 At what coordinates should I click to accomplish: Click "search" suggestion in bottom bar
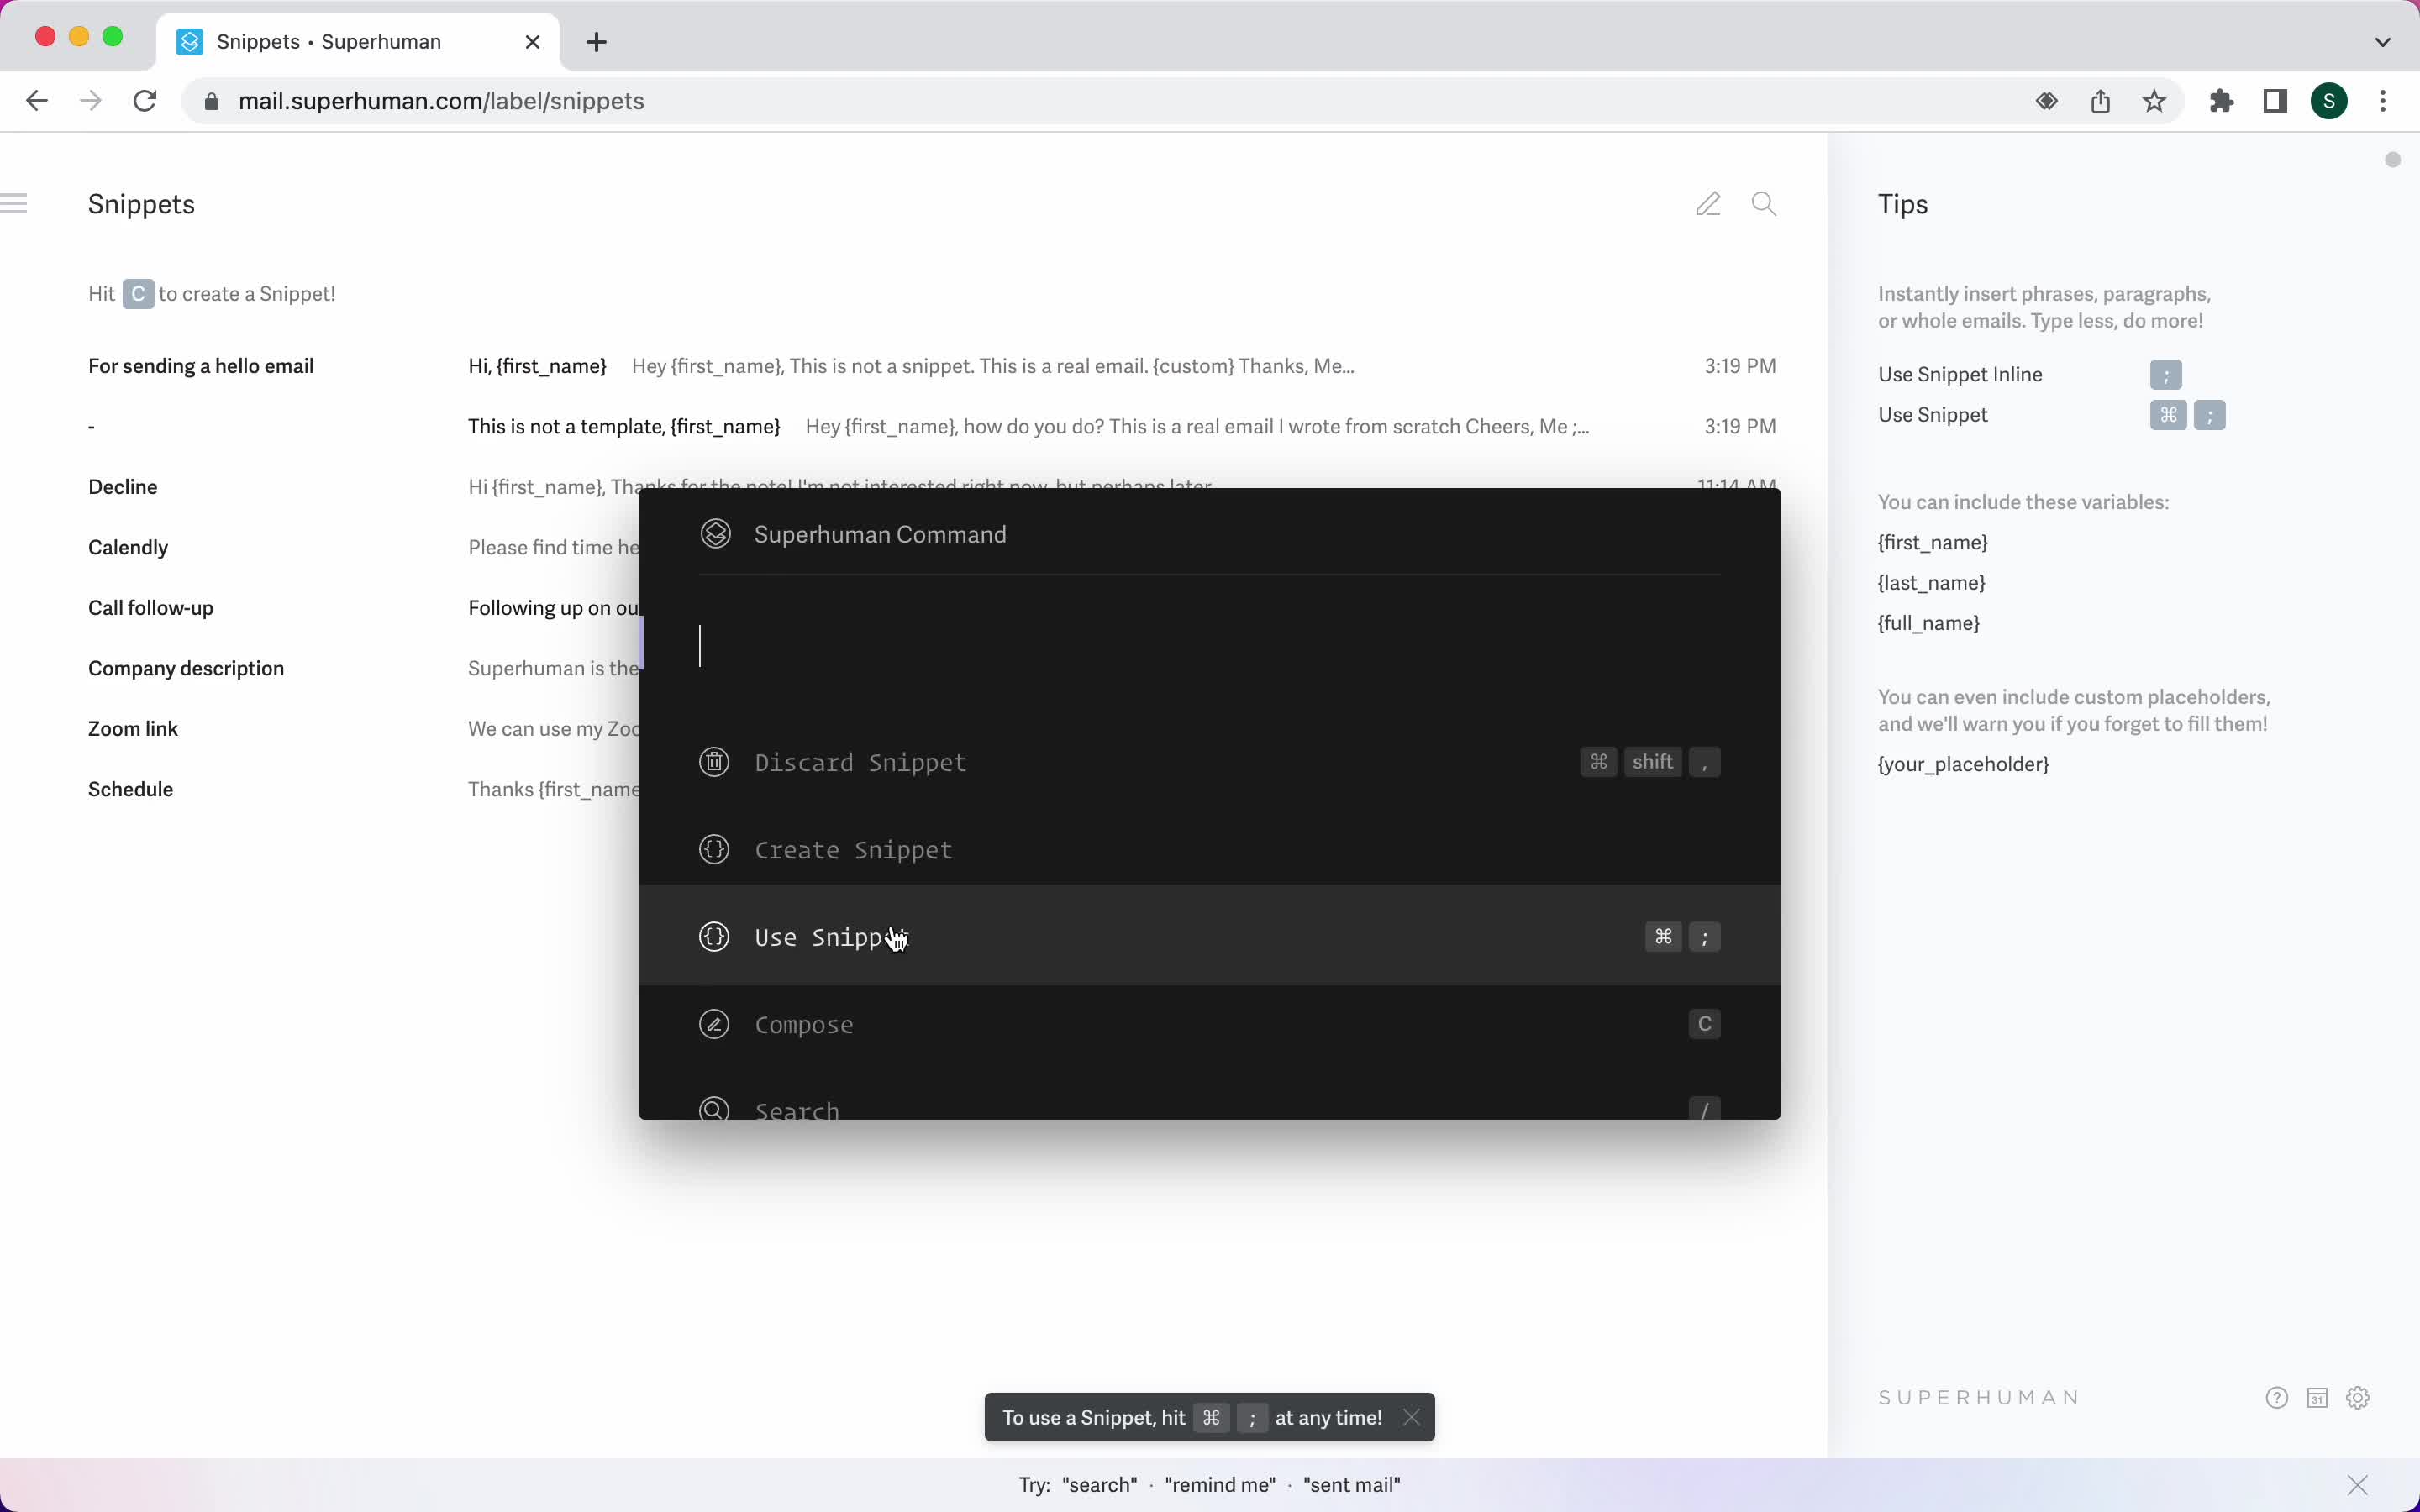coord(1099,1485)
